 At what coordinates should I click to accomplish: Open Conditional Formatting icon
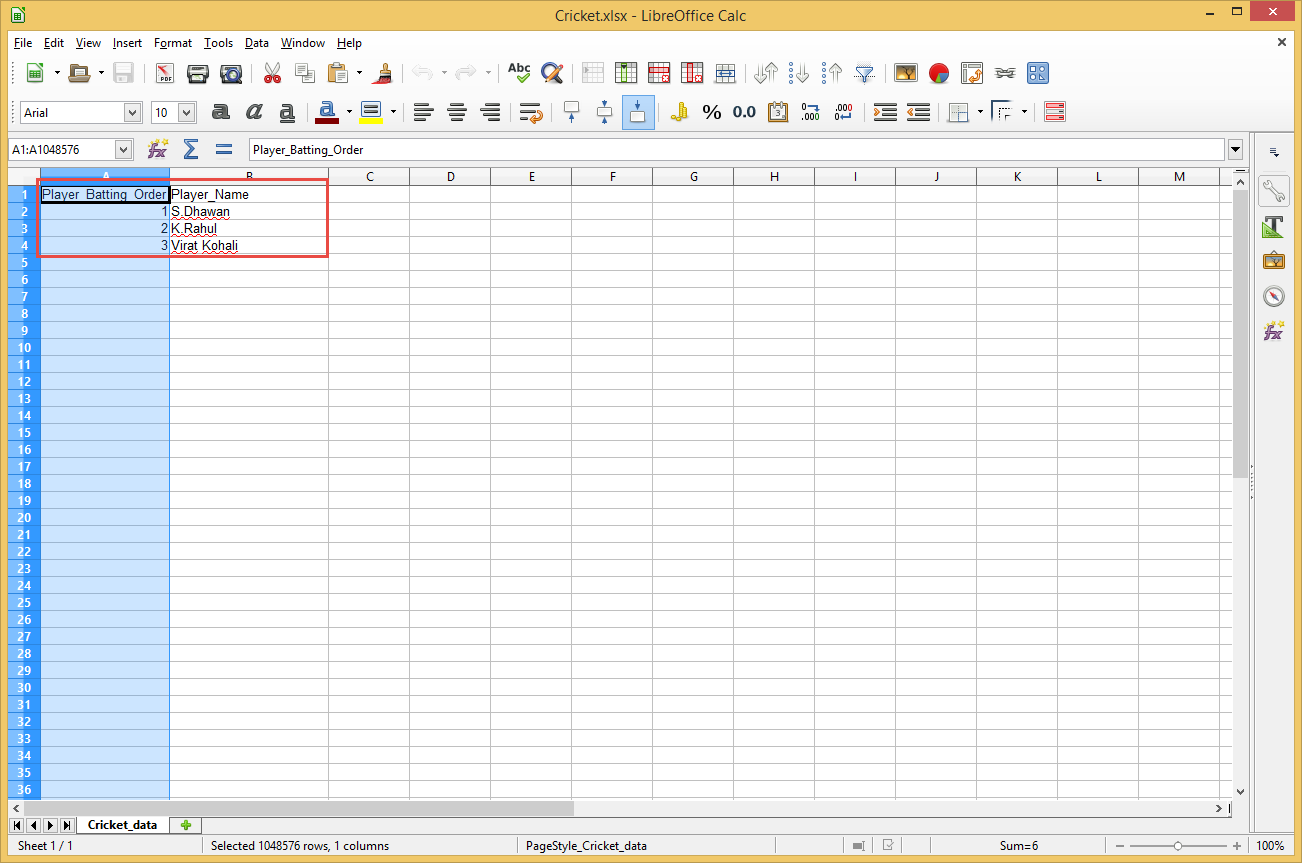point(1055,112)
